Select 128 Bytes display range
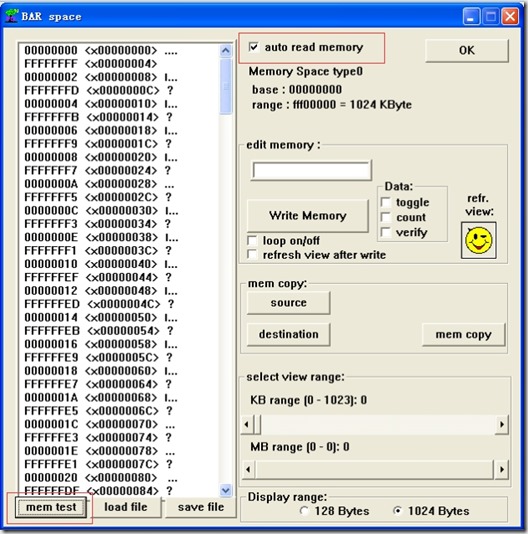 click(x=304, y=511)
